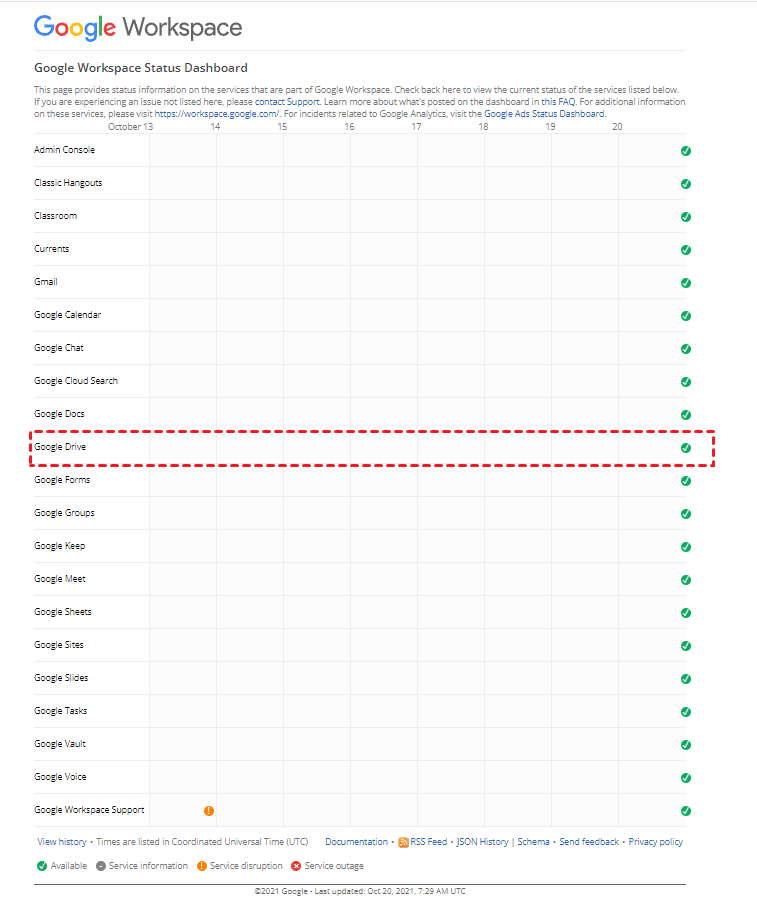757x902 pixels.
Task: Click the gray Service information legend icon
Action: point(101,866)
